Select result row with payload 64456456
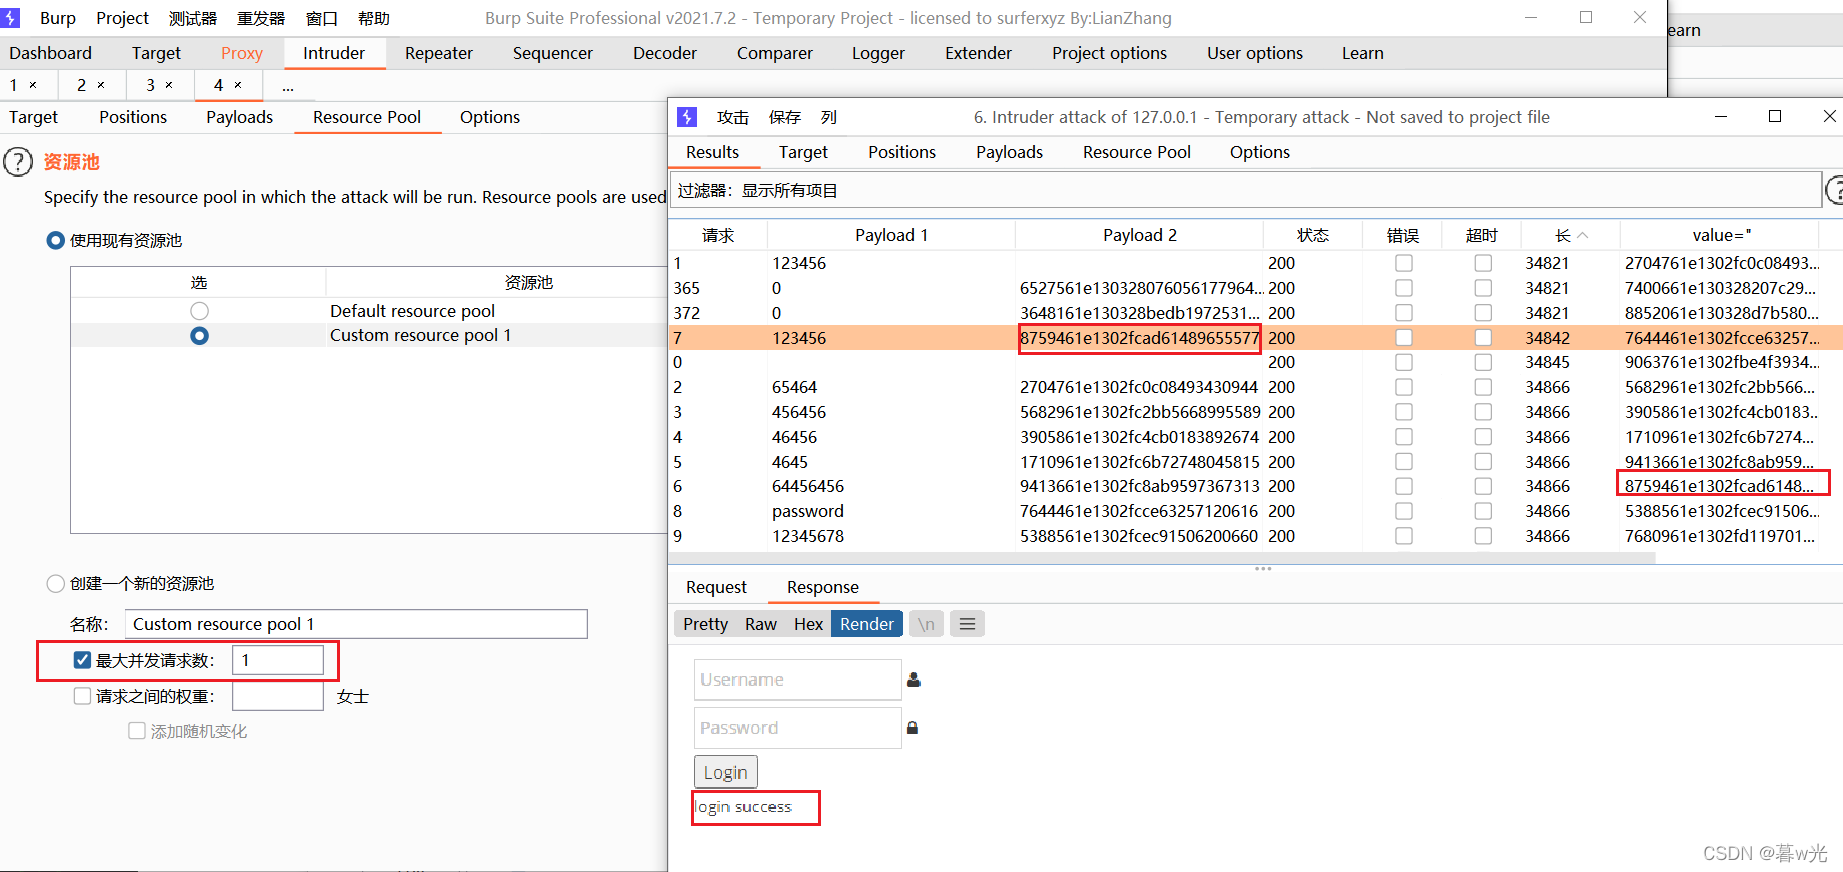 [x=1255, y=486]
